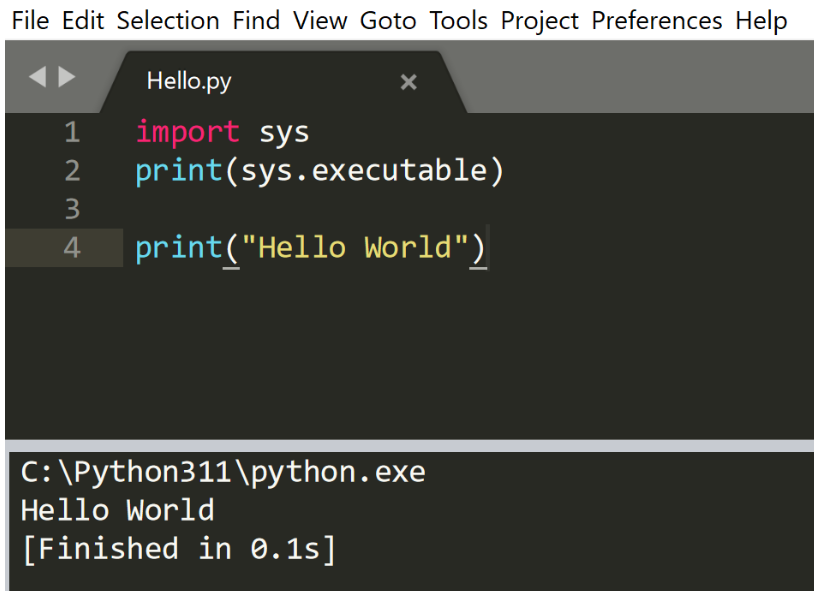Select the Hello.py tab
The image size is (814, 591).
click(x=189, y=82)
